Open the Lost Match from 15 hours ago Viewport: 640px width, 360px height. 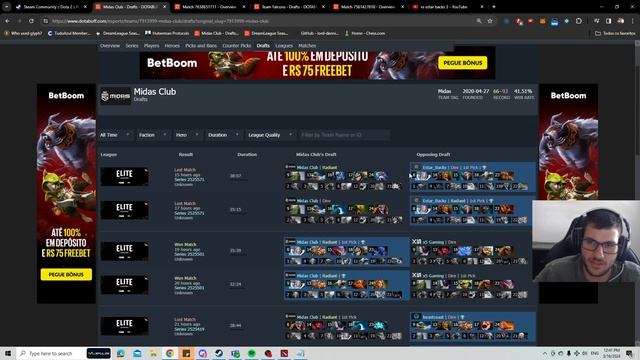point(185,170)
